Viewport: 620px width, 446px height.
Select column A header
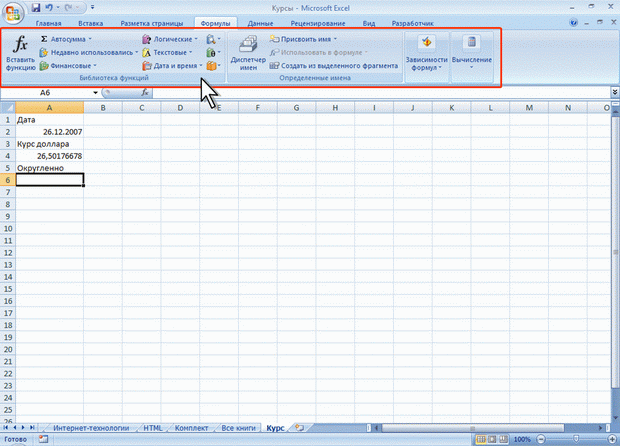(x=49, y=108)
